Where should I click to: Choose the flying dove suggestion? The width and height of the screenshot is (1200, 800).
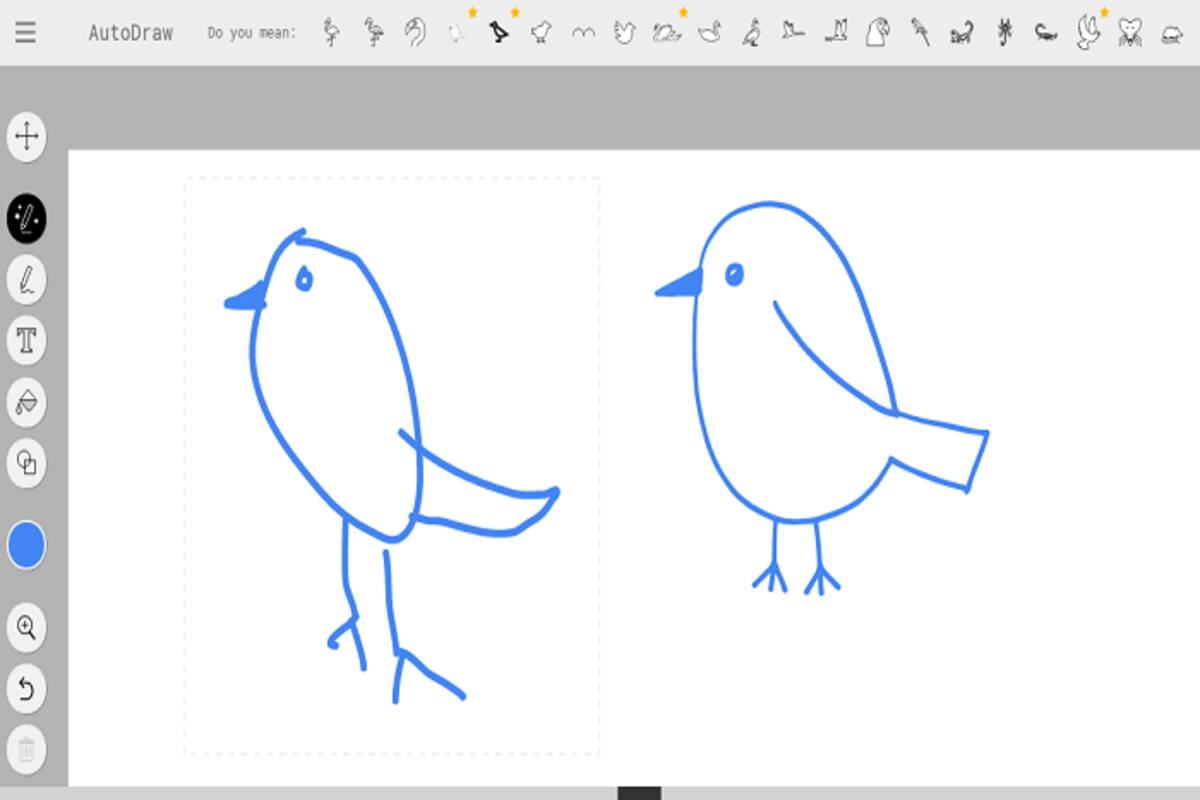[1088, 33]
